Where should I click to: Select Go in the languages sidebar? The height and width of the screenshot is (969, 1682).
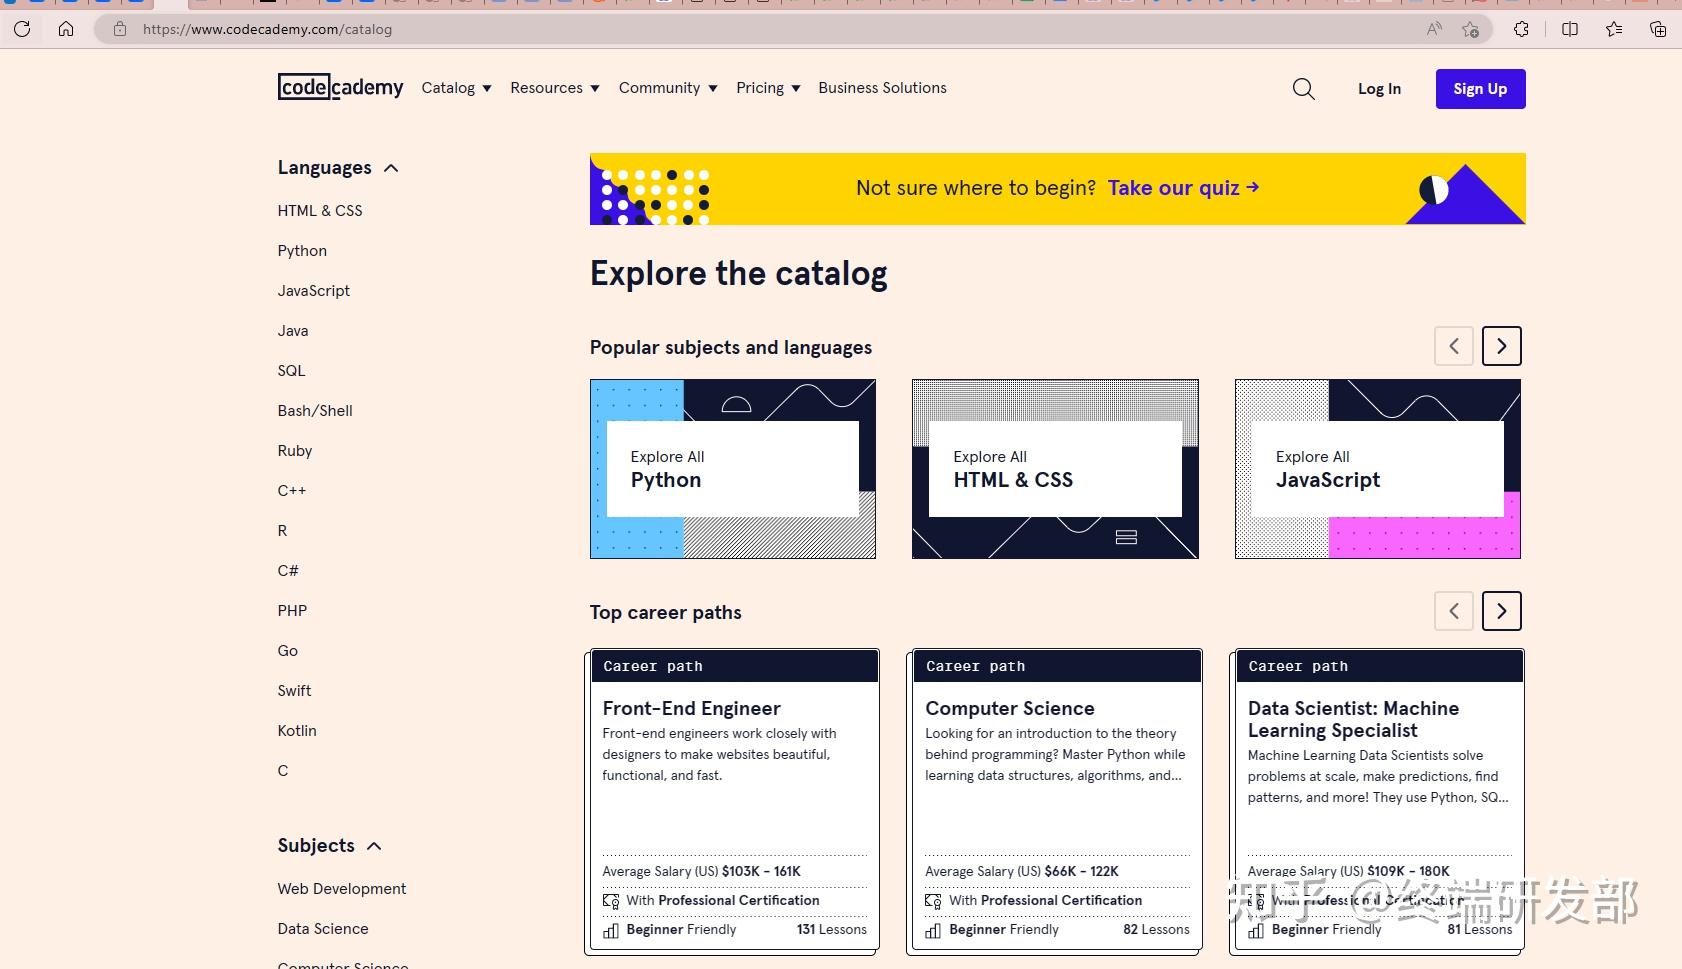click(x=288, y=651)
